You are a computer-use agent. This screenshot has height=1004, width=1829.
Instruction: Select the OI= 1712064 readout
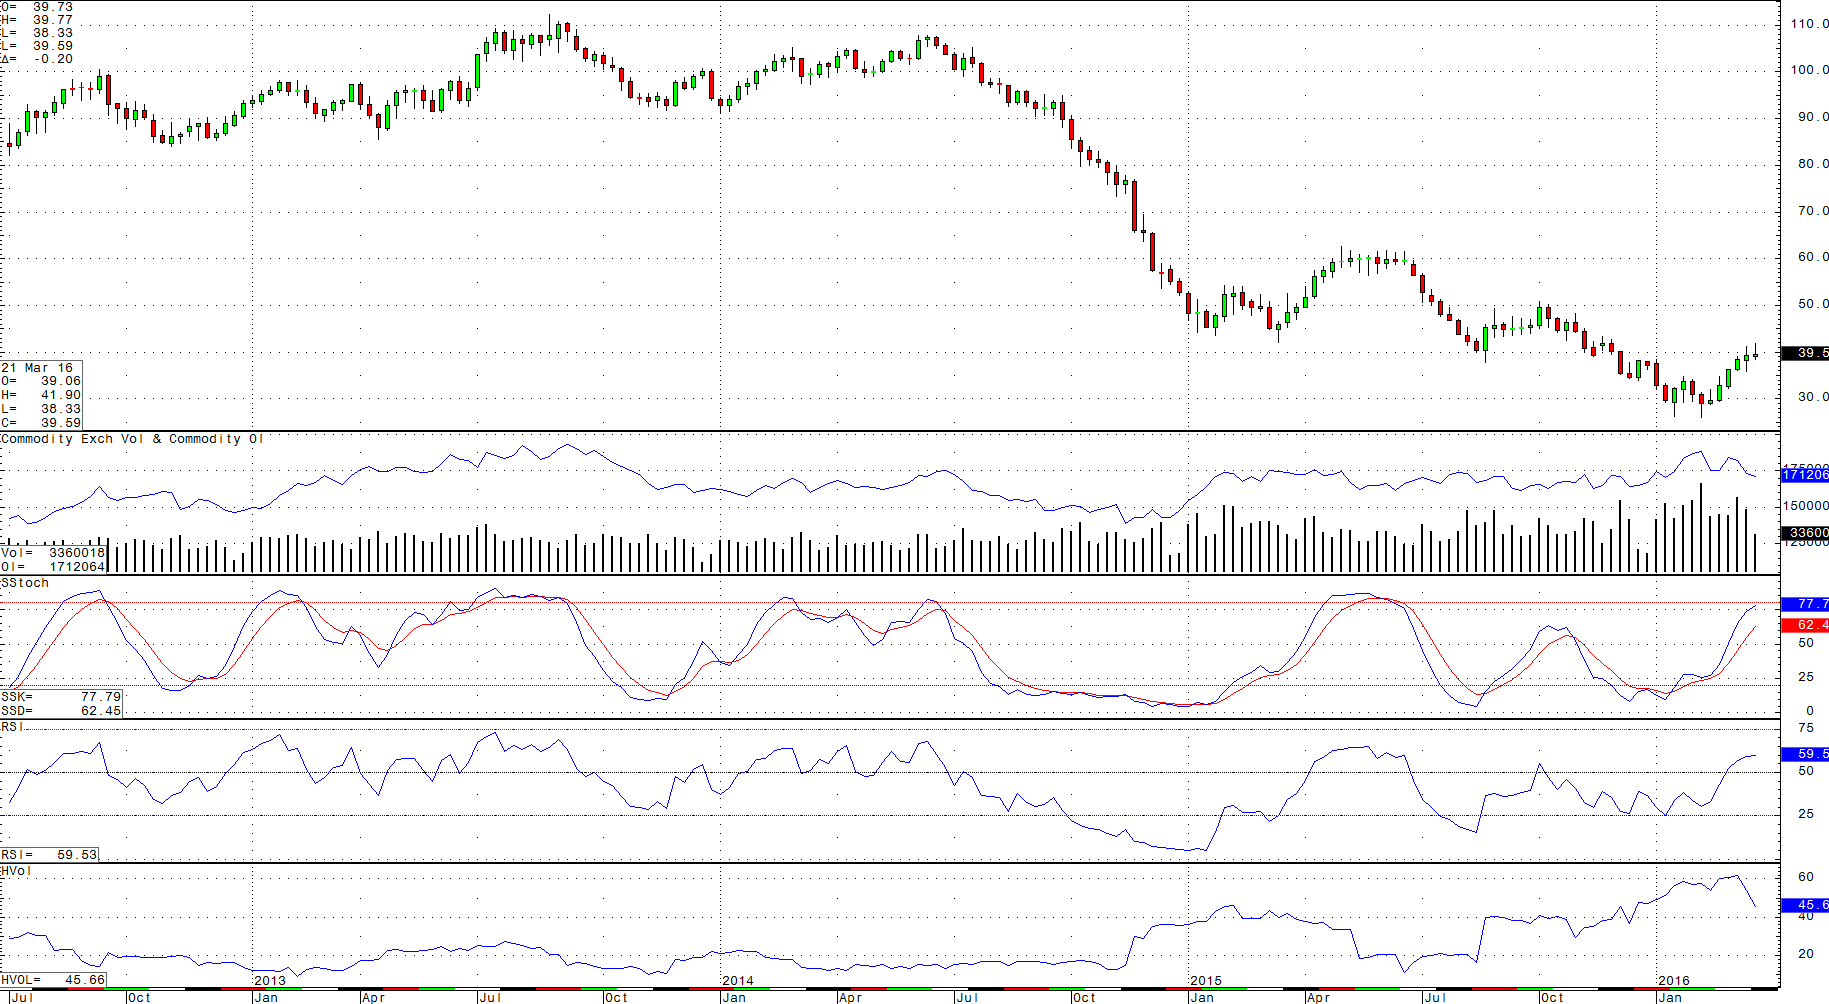click(53, 566)
